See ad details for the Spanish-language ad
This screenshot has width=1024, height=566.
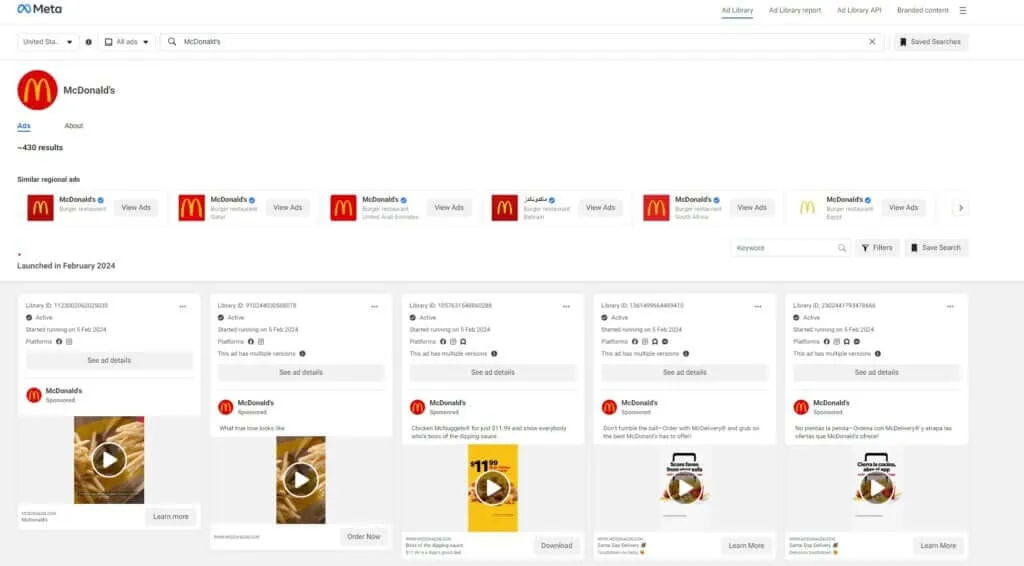click(876, 373)
